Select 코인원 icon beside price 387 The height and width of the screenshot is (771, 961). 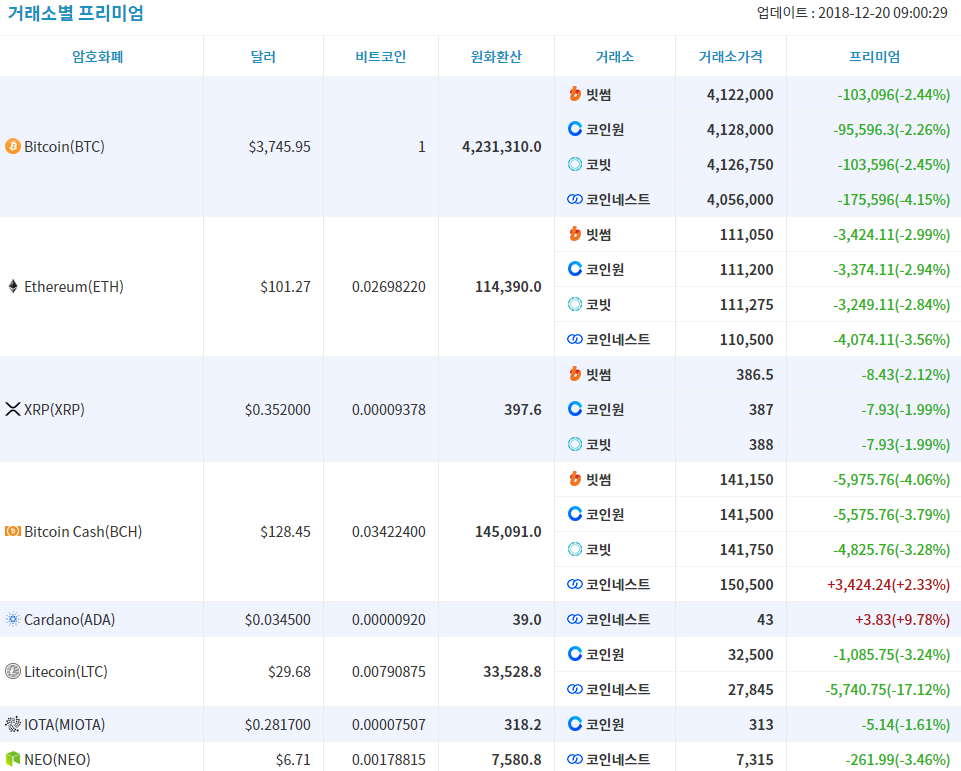[575, 408]
